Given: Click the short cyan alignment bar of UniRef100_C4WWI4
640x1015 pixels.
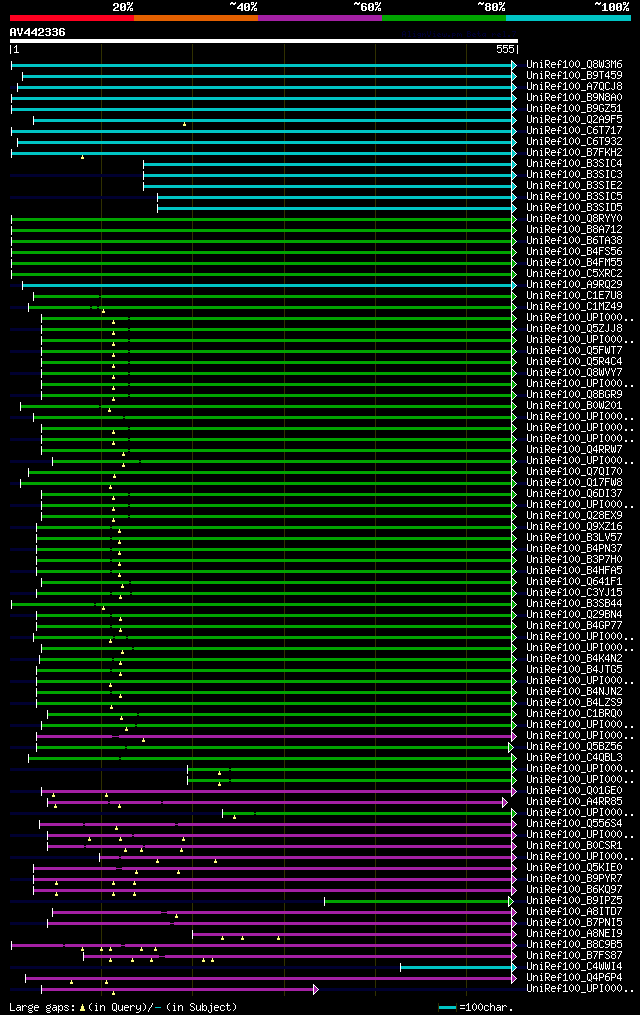Looking at the screenshot, I should (458, 967).
